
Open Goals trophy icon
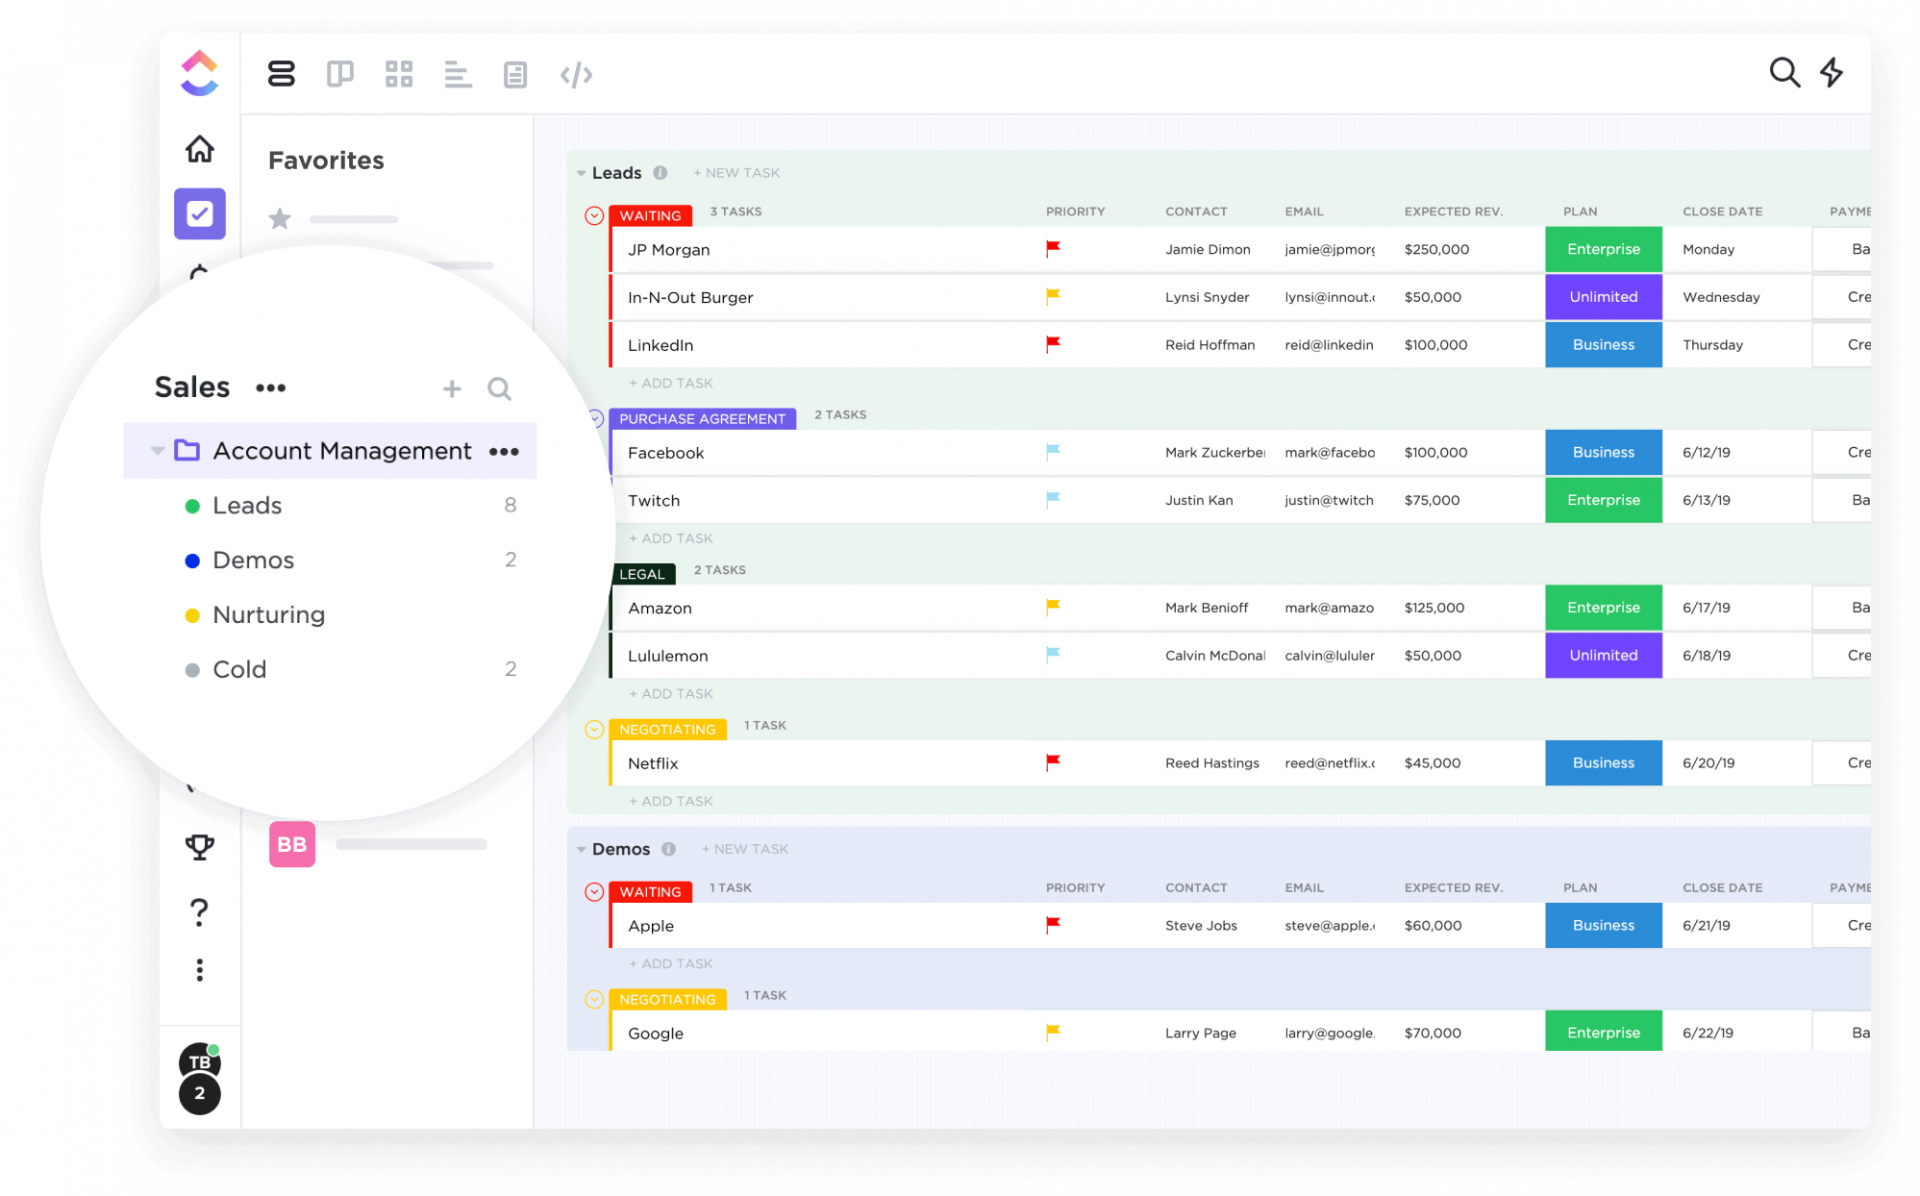[x=199, y=847]
